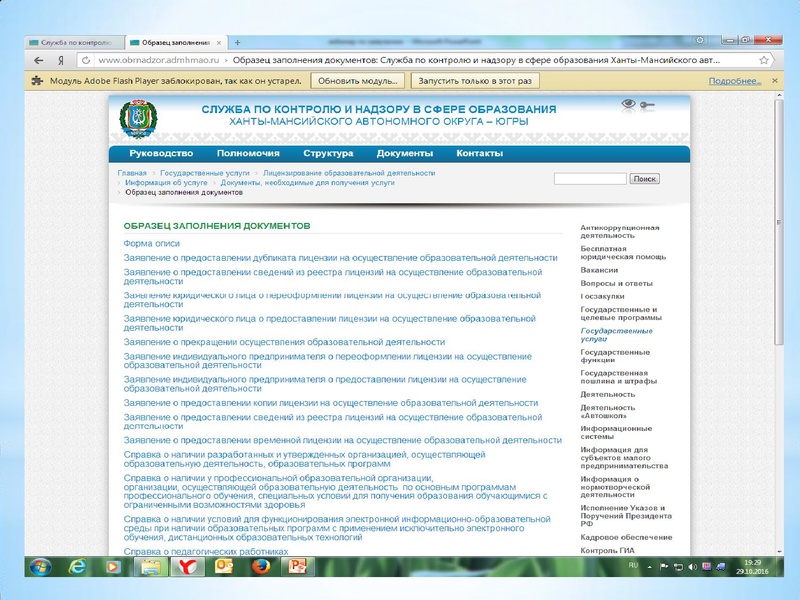Click the 'Подробнее...' link in notification bar
The image size is (800, 600).
tap(731, 79)
